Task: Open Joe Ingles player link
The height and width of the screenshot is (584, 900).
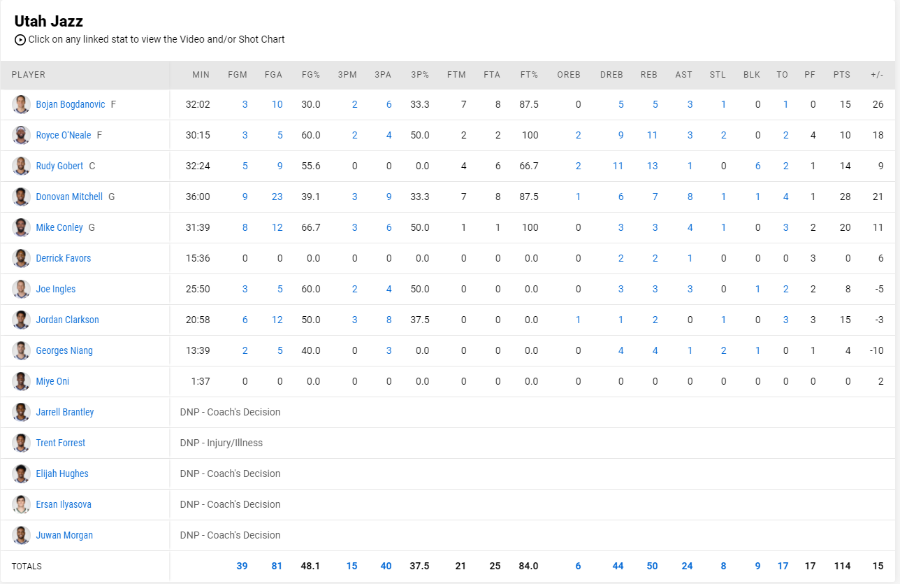Action: coord(56,289)
